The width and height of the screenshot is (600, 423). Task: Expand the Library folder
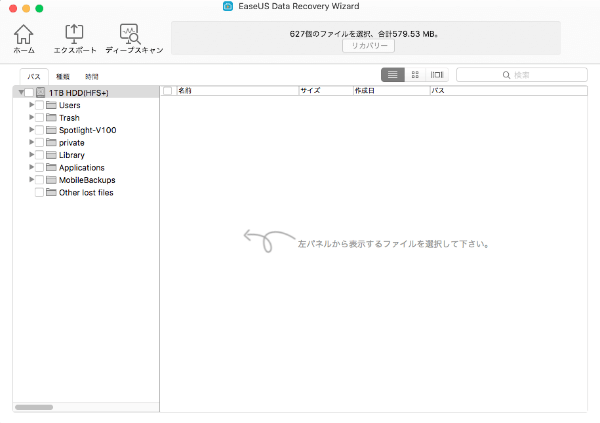(x=31, y=155)
